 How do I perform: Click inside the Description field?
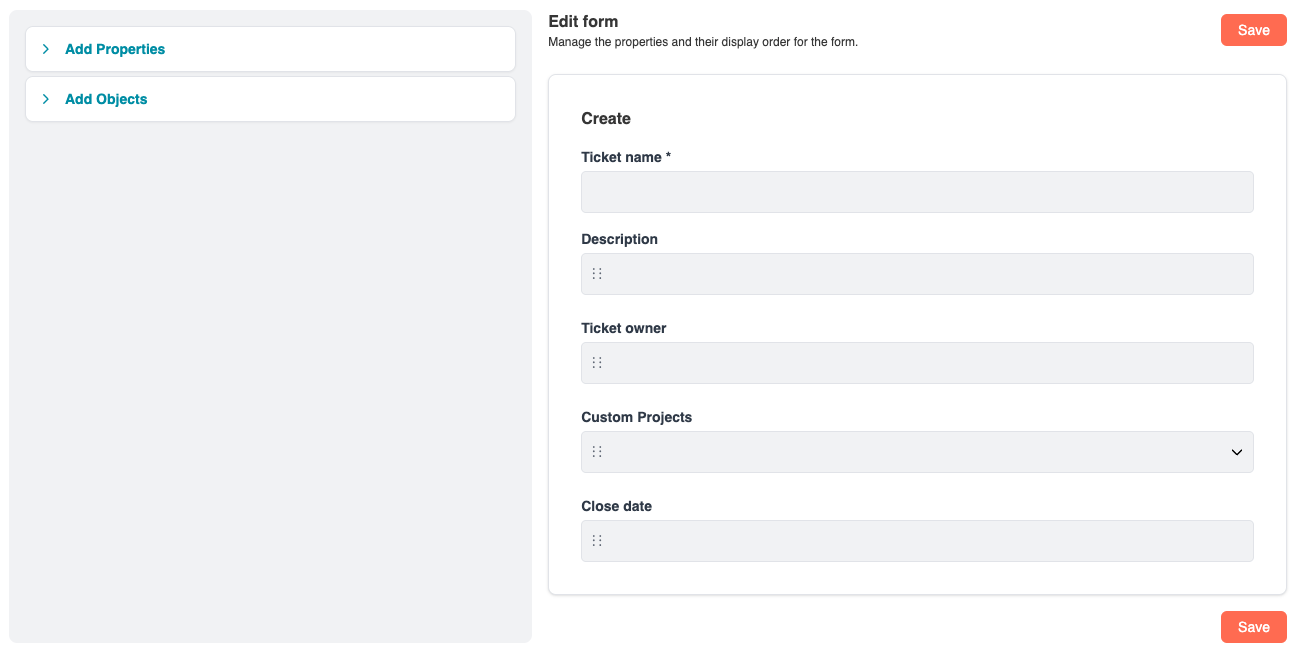pos(917,274)
